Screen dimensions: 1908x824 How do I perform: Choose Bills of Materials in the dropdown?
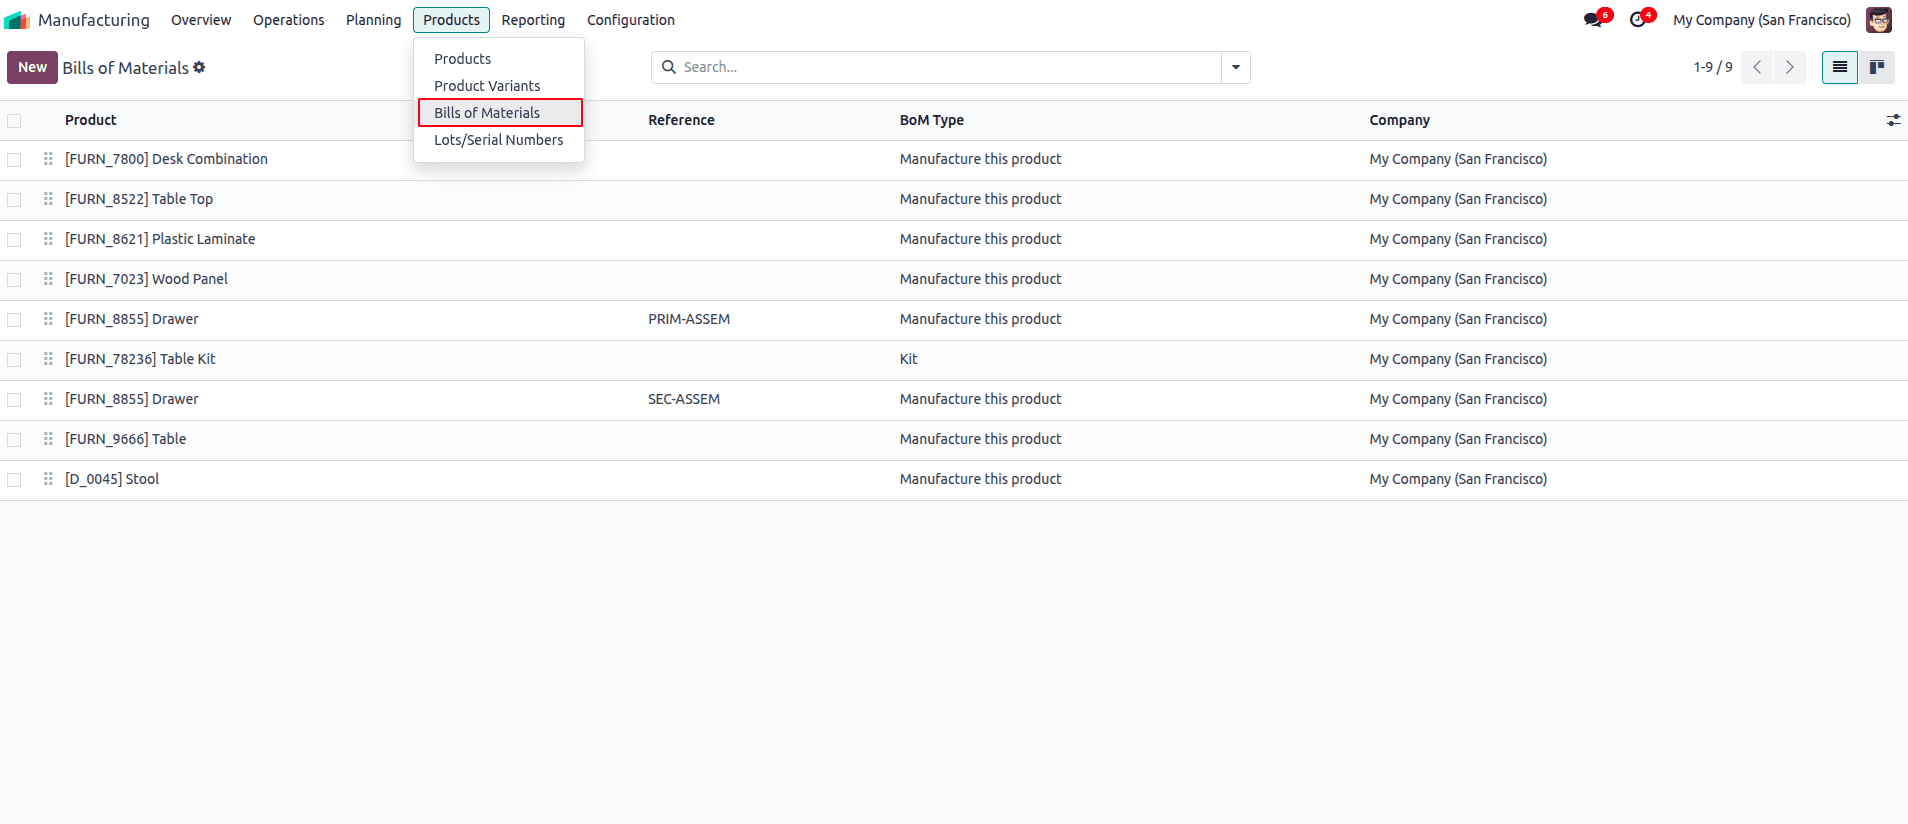[x=499, y=113]
